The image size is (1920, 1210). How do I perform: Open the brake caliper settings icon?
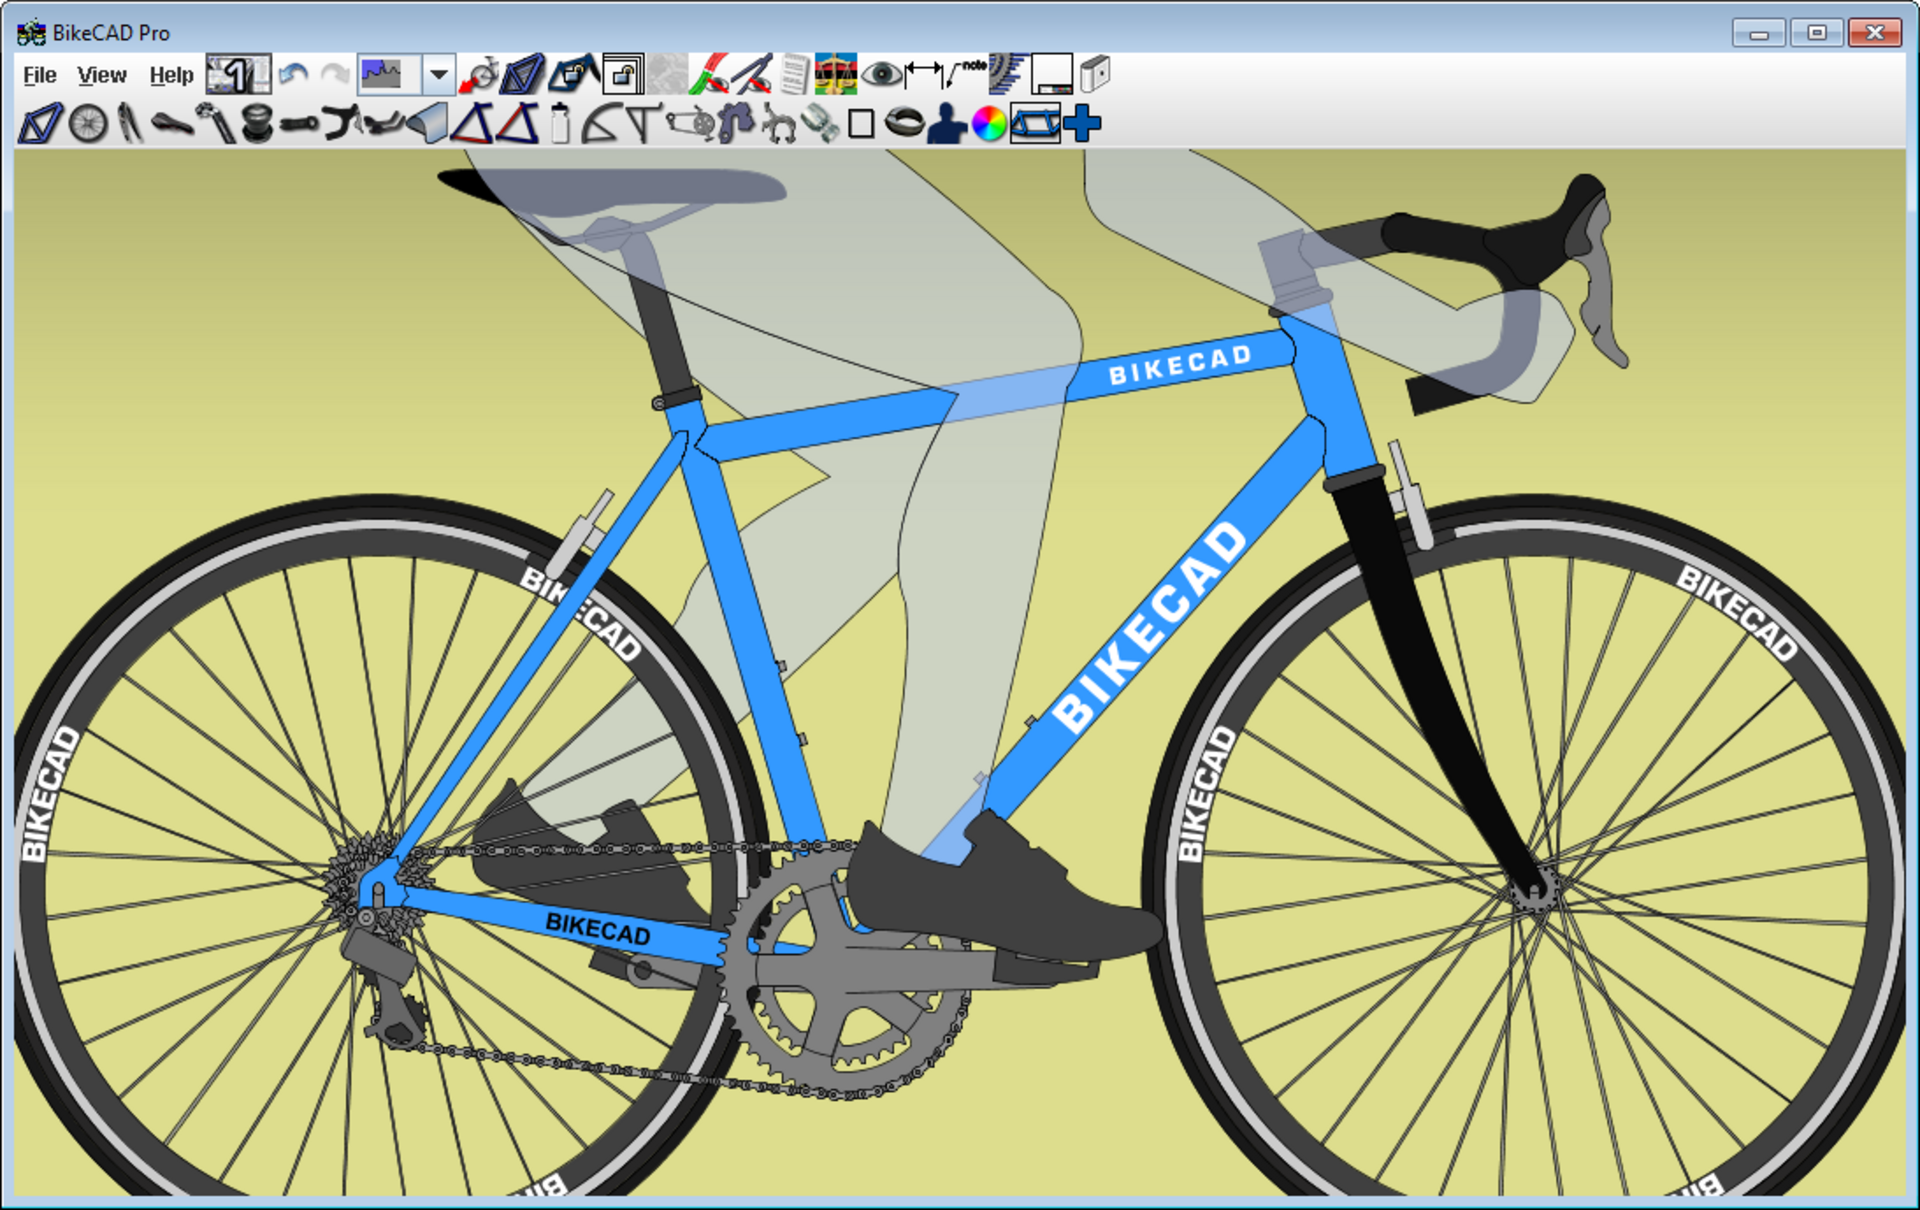(778, 124)
